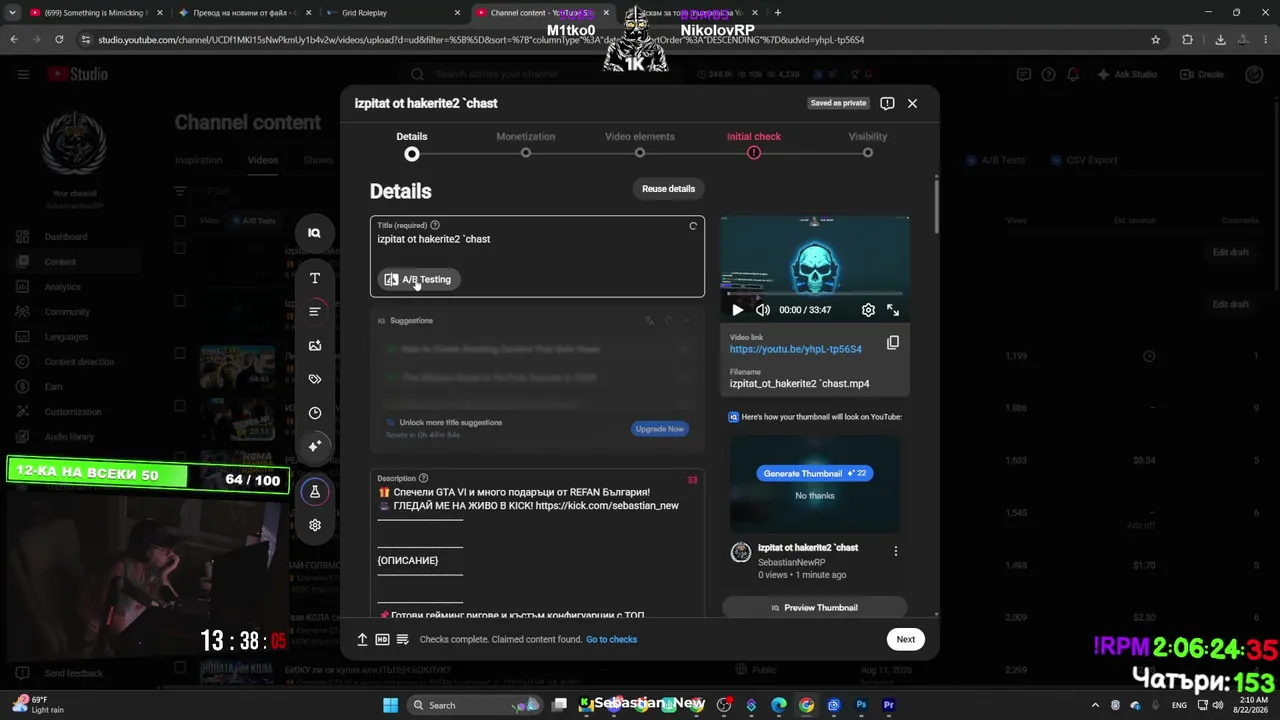1280x720 pixels.
Task: Go to the Visibility step
Action: 867,144
